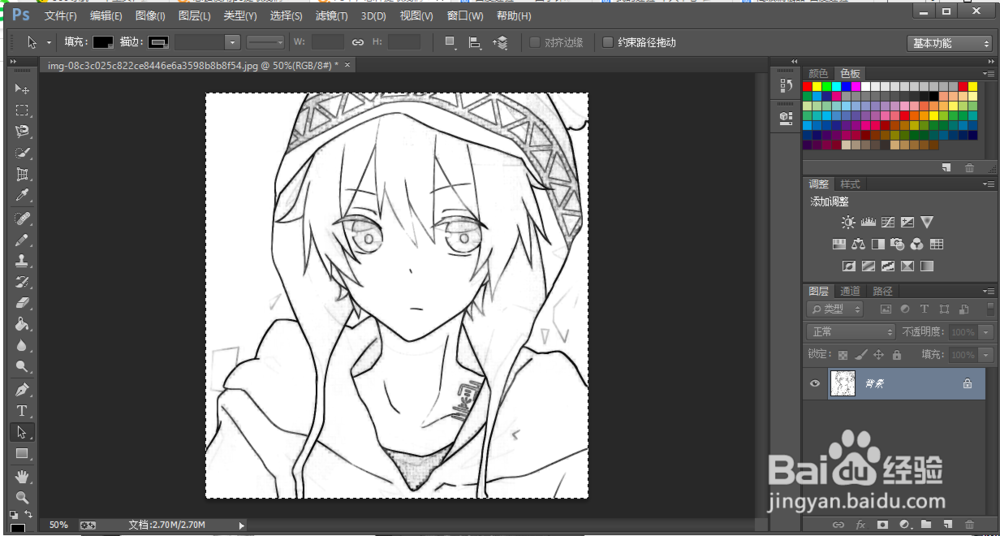
Task: Toggle the link width and height icon
Action: tap(358, 42)
